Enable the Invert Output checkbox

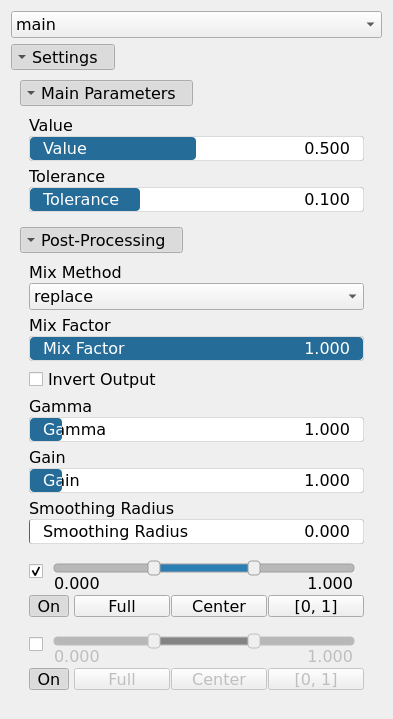tap(36, 379)
